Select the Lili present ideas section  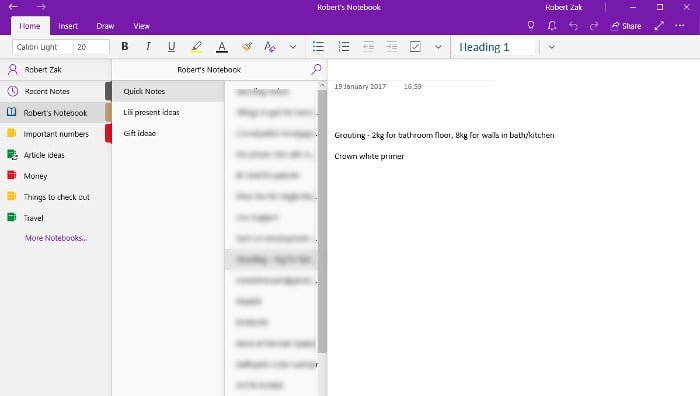pos(168,112)
